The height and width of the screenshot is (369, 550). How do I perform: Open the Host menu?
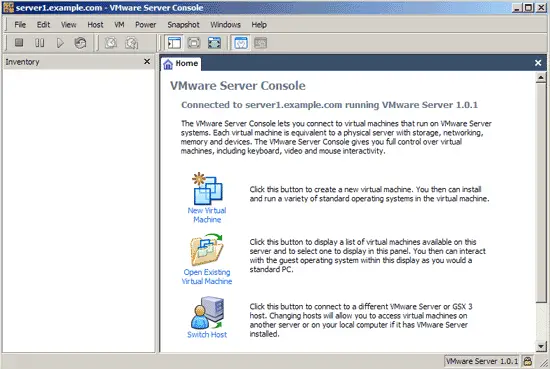95,25
